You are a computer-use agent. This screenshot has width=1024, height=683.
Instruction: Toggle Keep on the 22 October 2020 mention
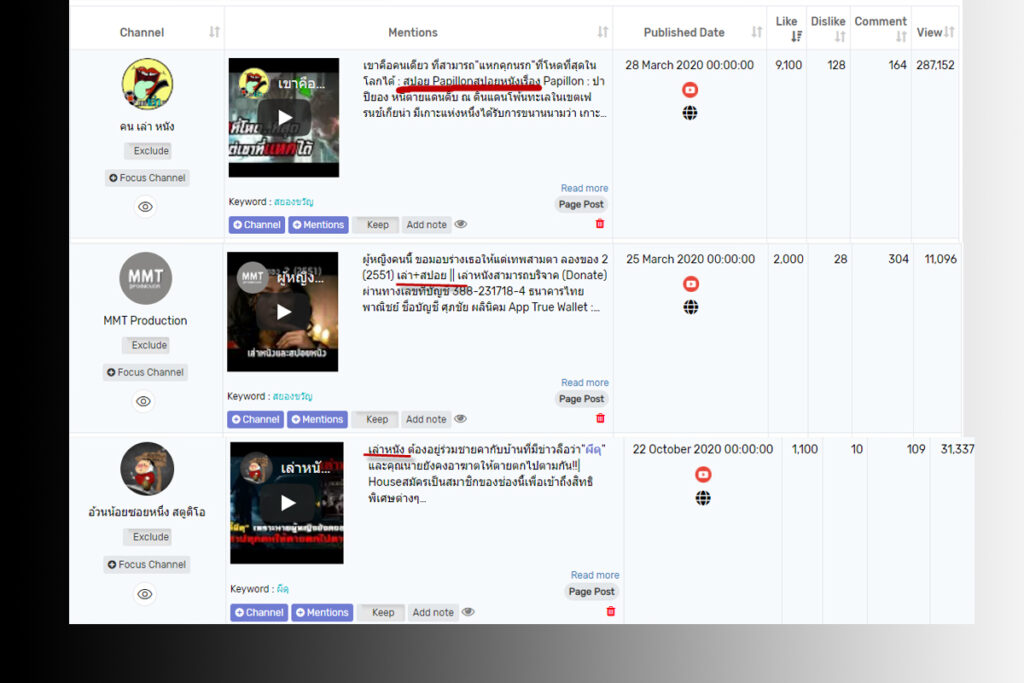coord(382,613)
